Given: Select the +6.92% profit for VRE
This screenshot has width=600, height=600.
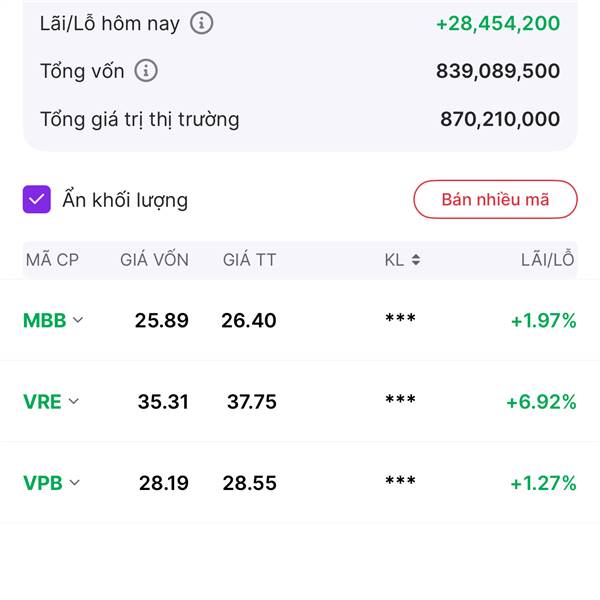Looking at the screenshot, I should click(541, 402).
